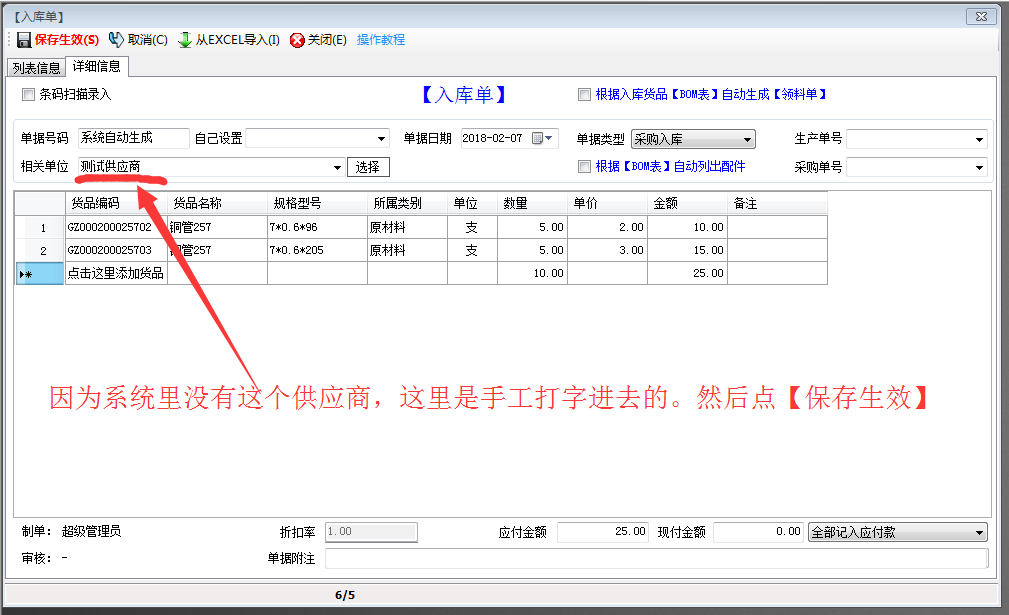Screen dimensions: 1009x615
Task: Check 根据BOM表自动列出配件 option
Action: point(584,167)
